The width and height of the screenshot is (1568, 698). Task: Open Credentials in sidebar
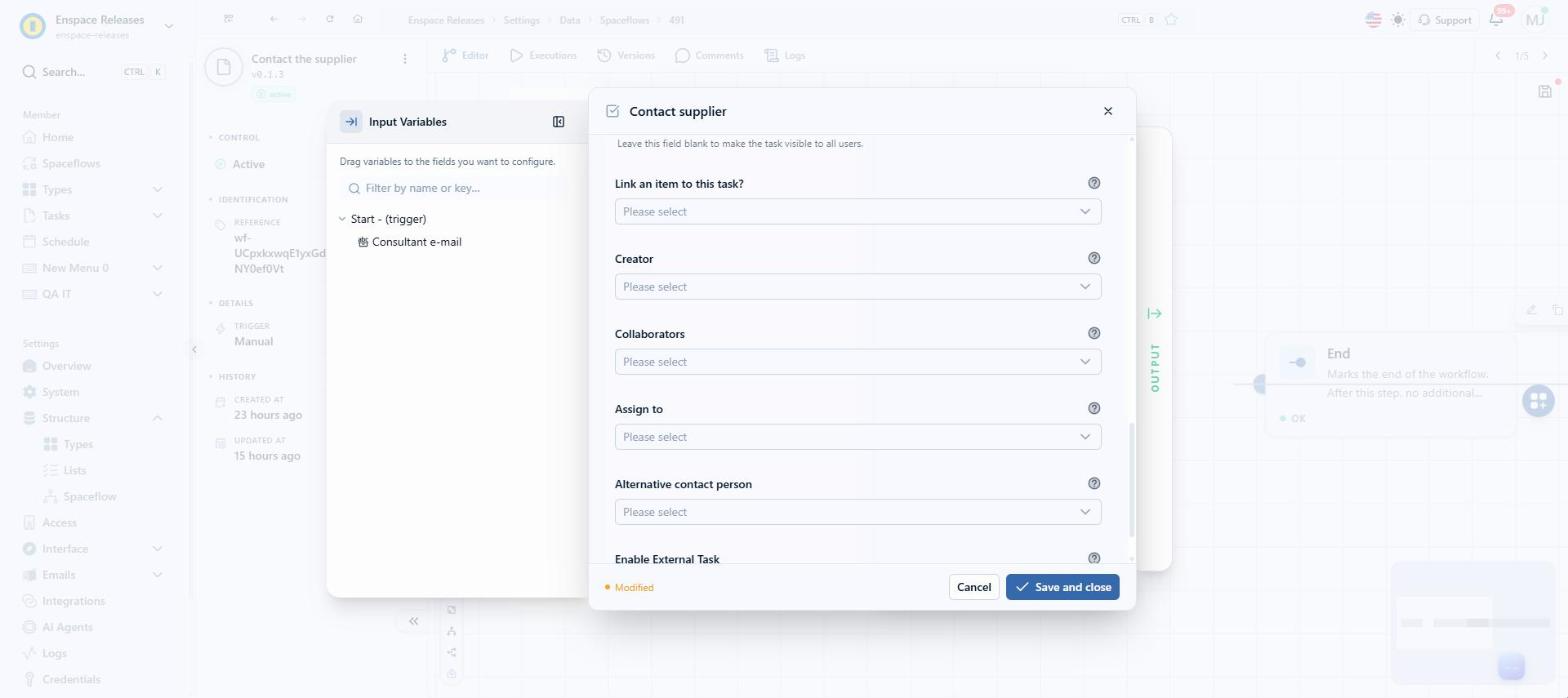coord(71,679)
